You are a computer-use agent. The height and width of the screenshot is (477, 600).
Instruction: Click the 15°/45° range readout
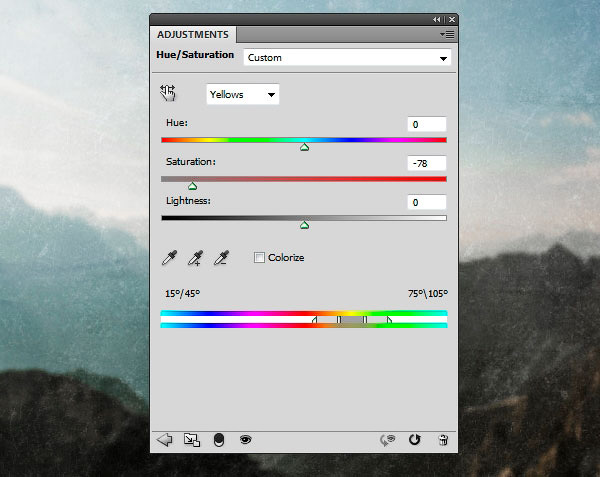click(182, 294)
